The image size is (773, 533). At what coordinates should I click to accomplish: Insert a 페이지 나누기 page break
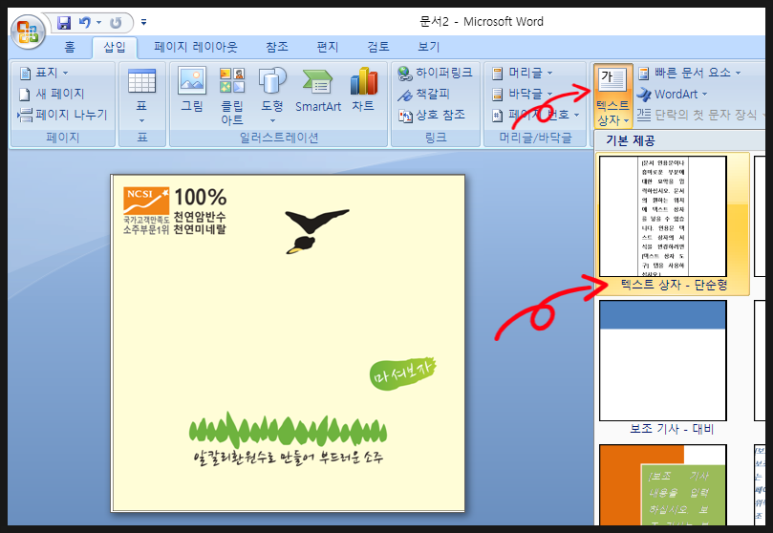[62, 115]
